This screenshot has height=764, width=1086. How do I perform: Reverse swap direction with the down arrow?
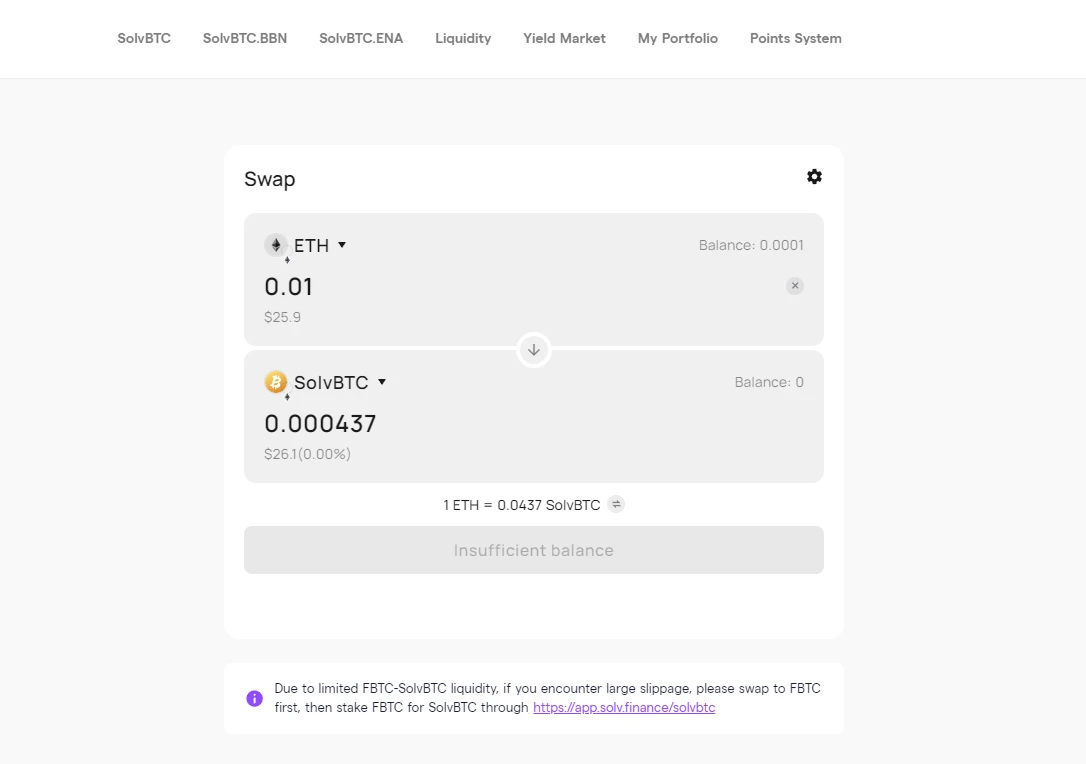(534, 350)
